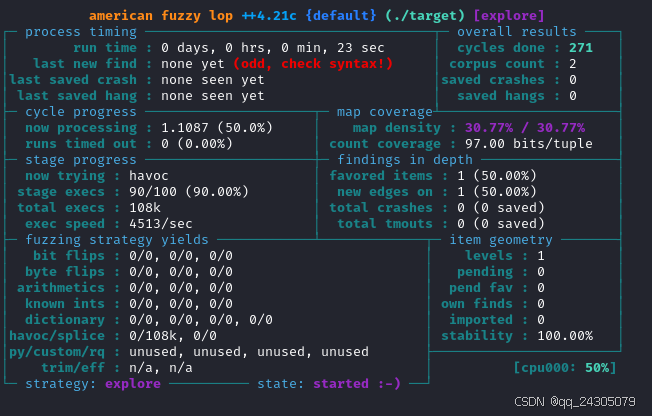This screenshot has width=652, height=416.
Task: Click the state 'started :-)' text
Action: point(357,384)
